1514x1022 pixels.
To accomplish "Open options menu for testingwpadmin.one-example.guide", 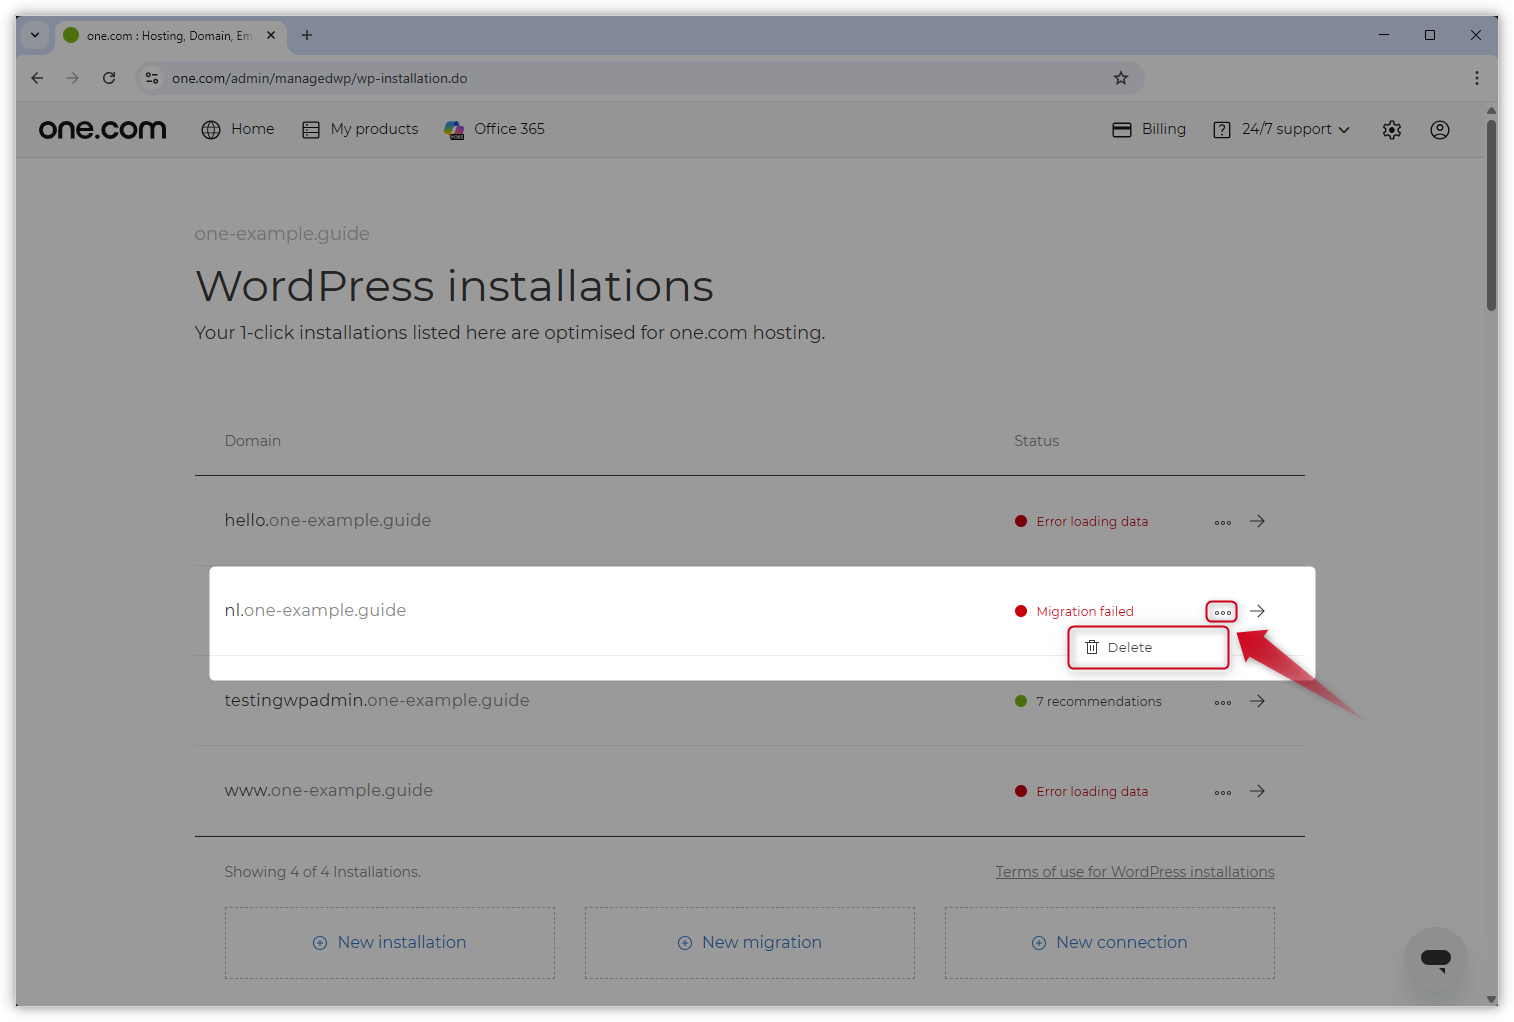I will tap(1223, 702).
